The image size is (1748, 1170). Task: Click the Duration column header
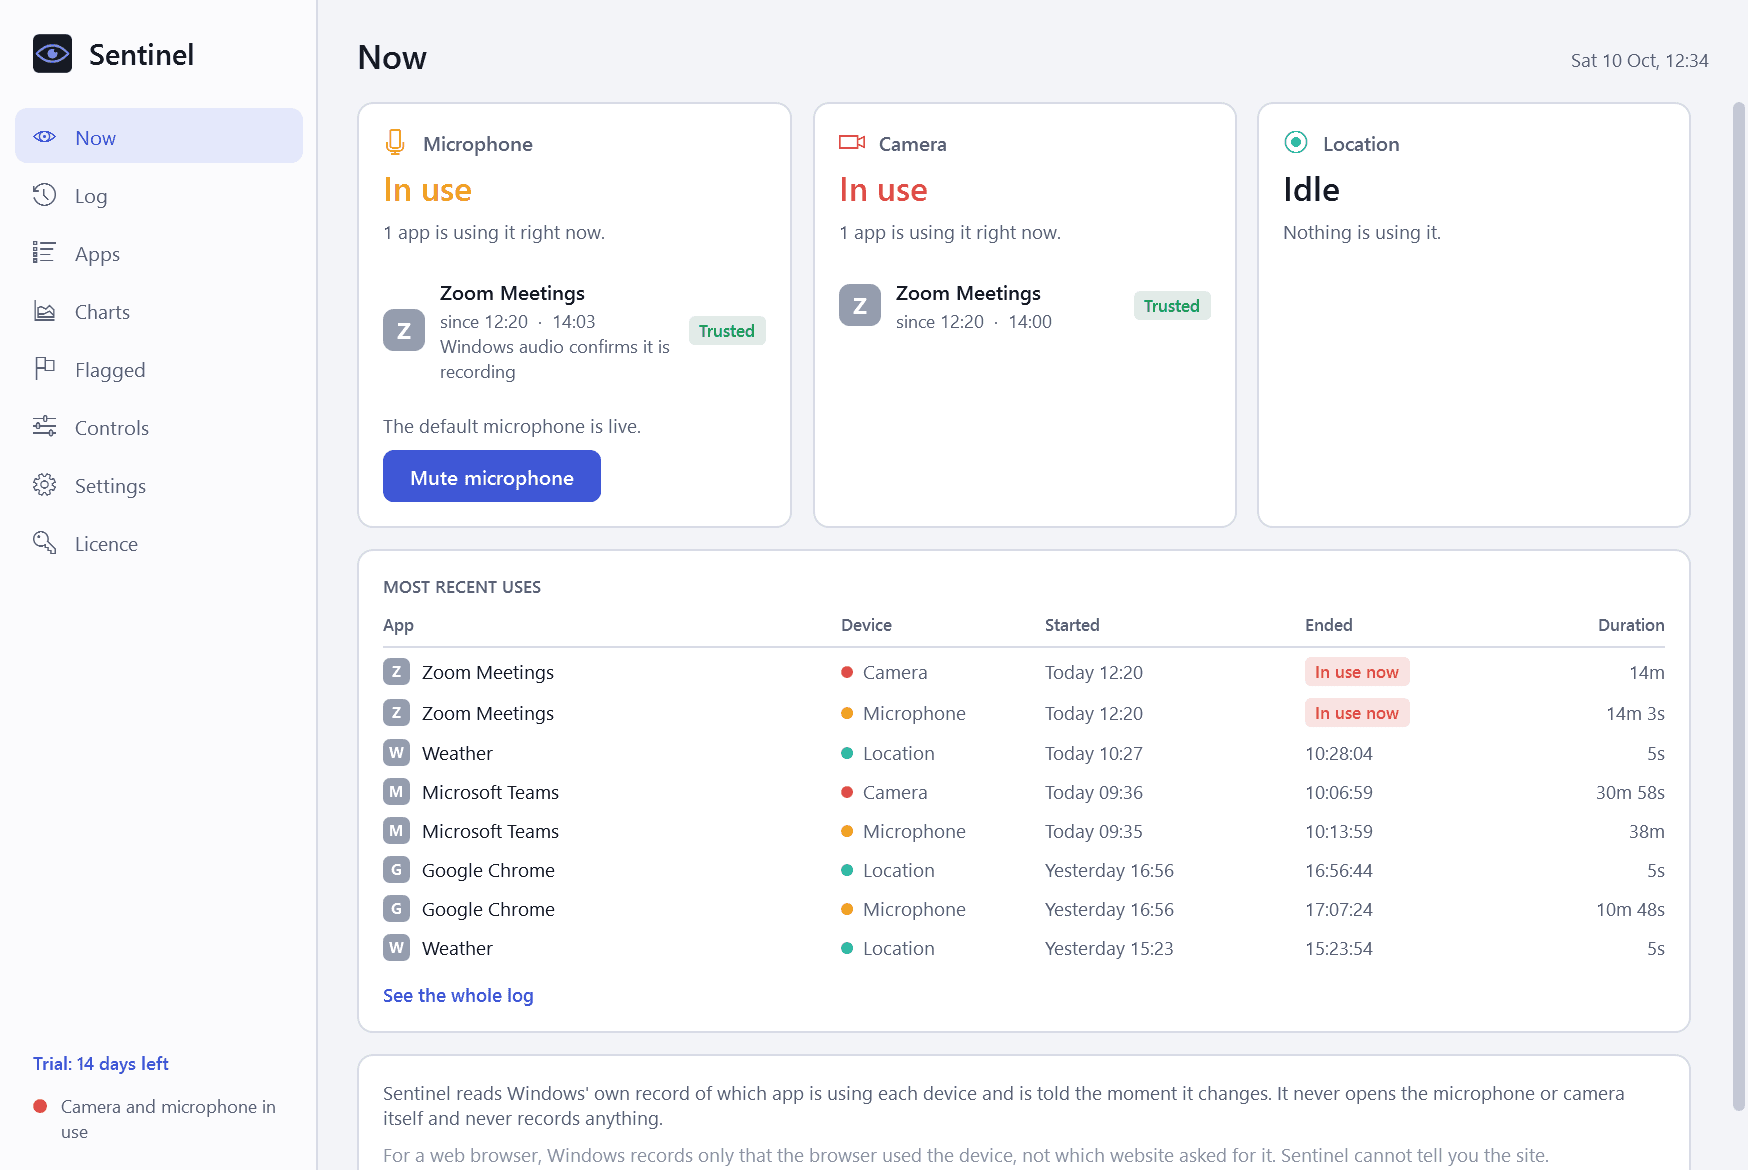coord(1631,624)
